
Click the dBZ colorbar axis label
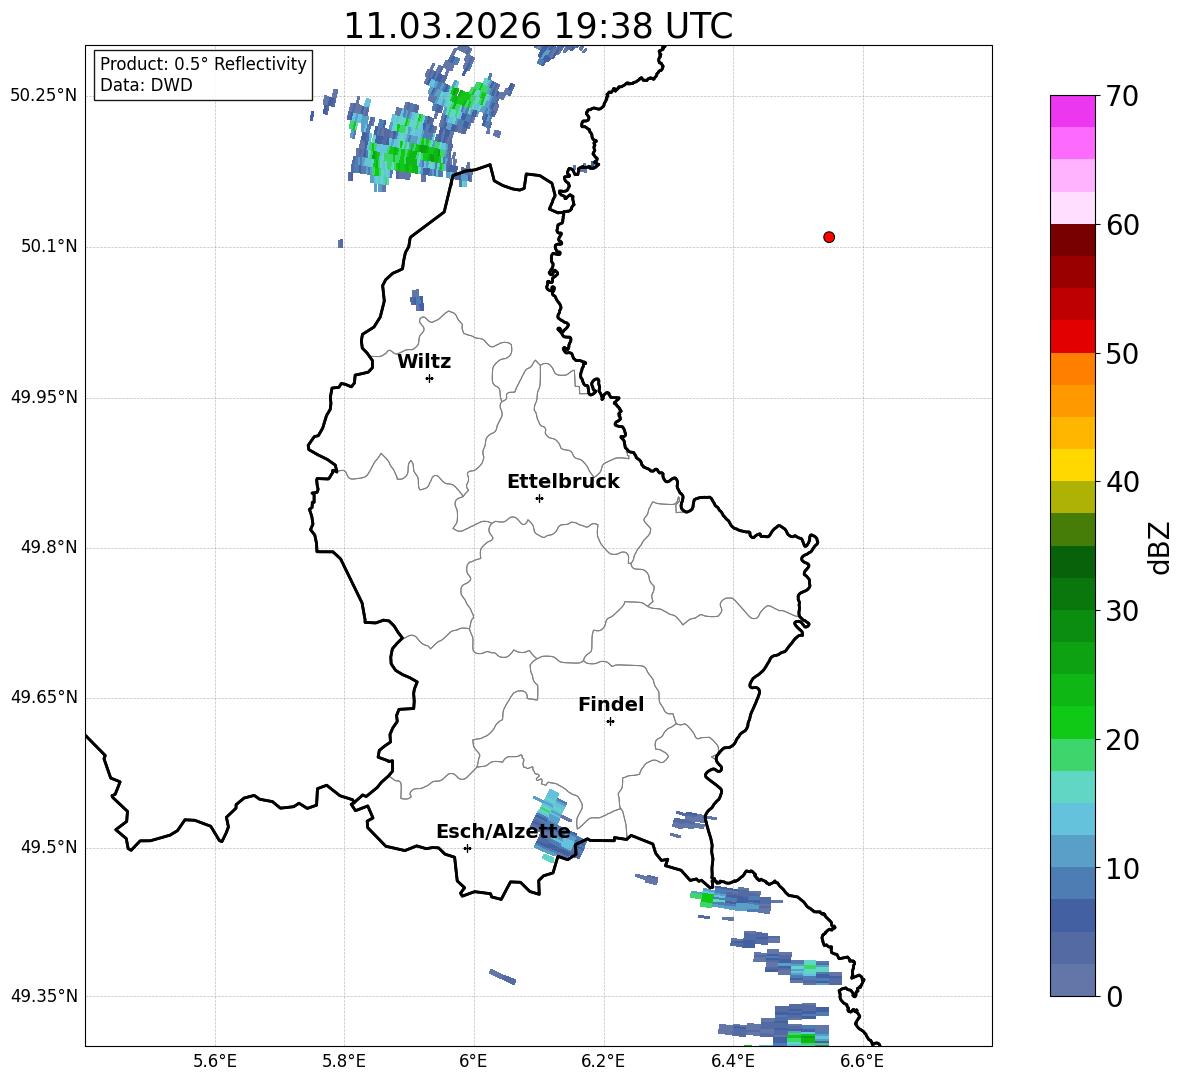pyautogui.click(x=1160, y=547)
